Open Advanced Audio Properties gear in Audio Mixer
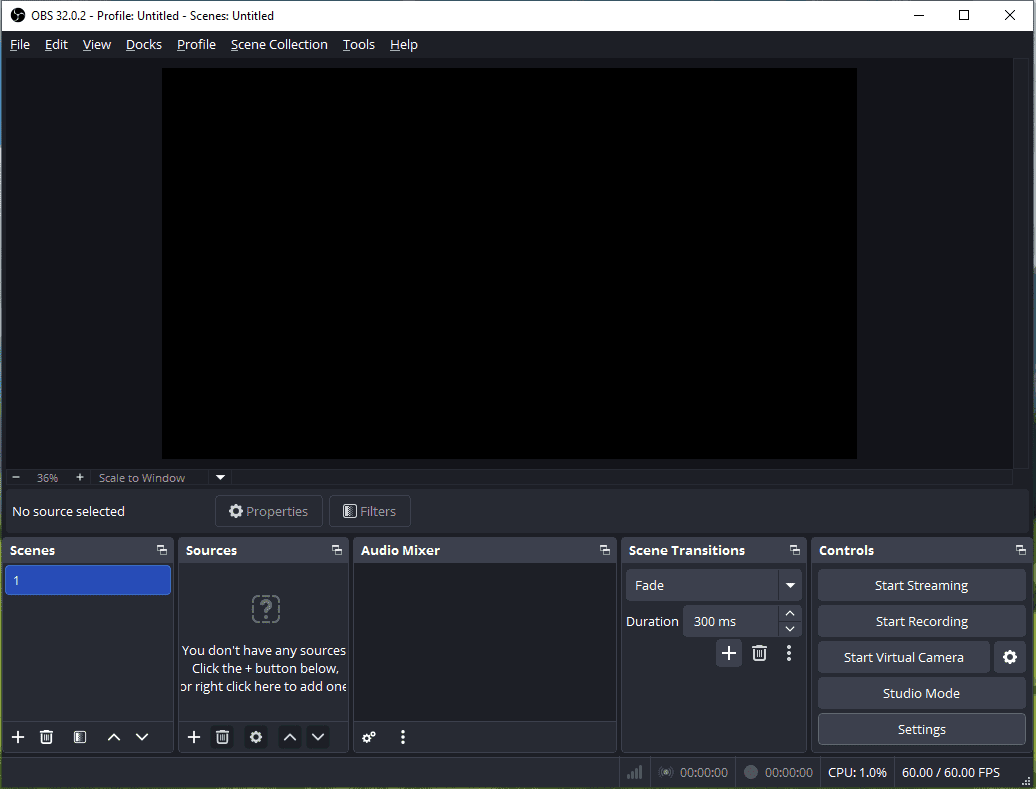 point(368,737)
